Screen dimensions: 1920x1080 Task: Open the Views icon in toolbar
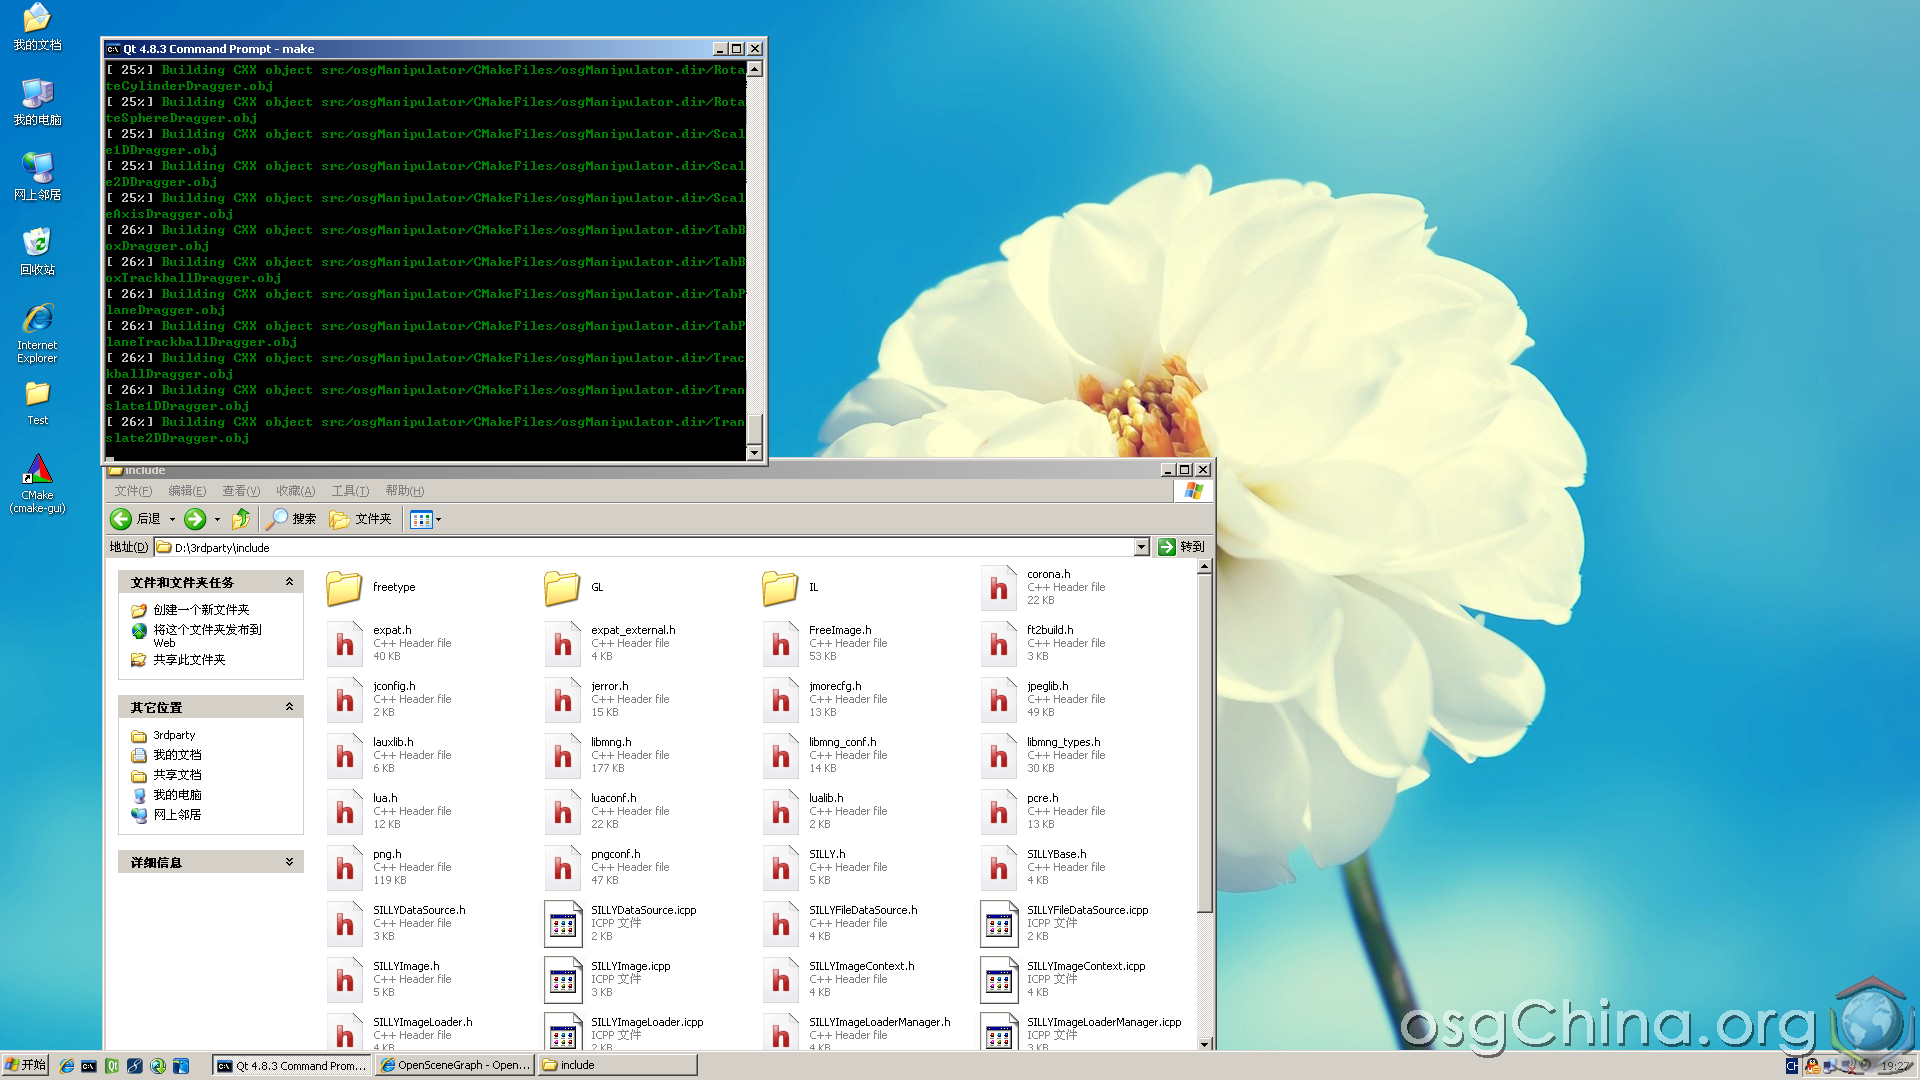pyautogui.click(x=421, y=519)
